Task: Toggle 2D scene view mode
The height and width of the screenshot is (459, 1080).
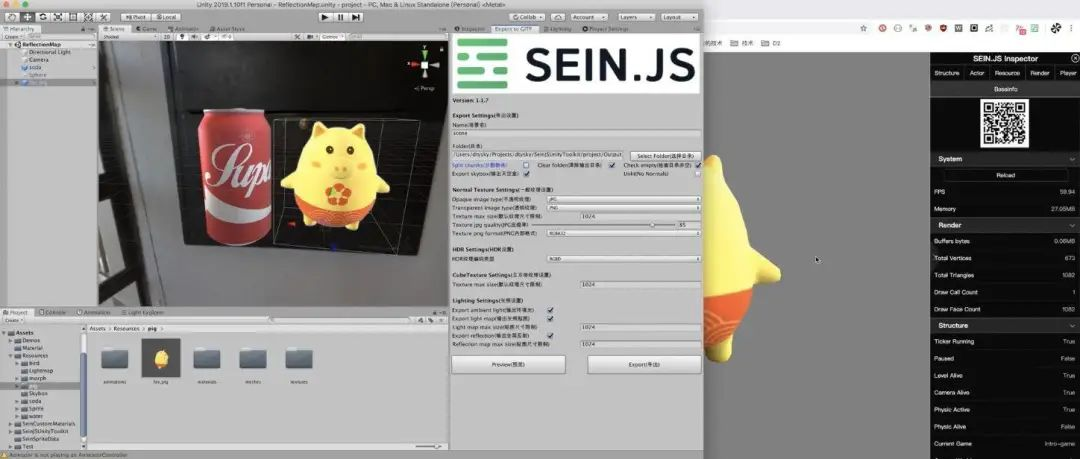Action: pyautogui.click(x=167, y=37)
